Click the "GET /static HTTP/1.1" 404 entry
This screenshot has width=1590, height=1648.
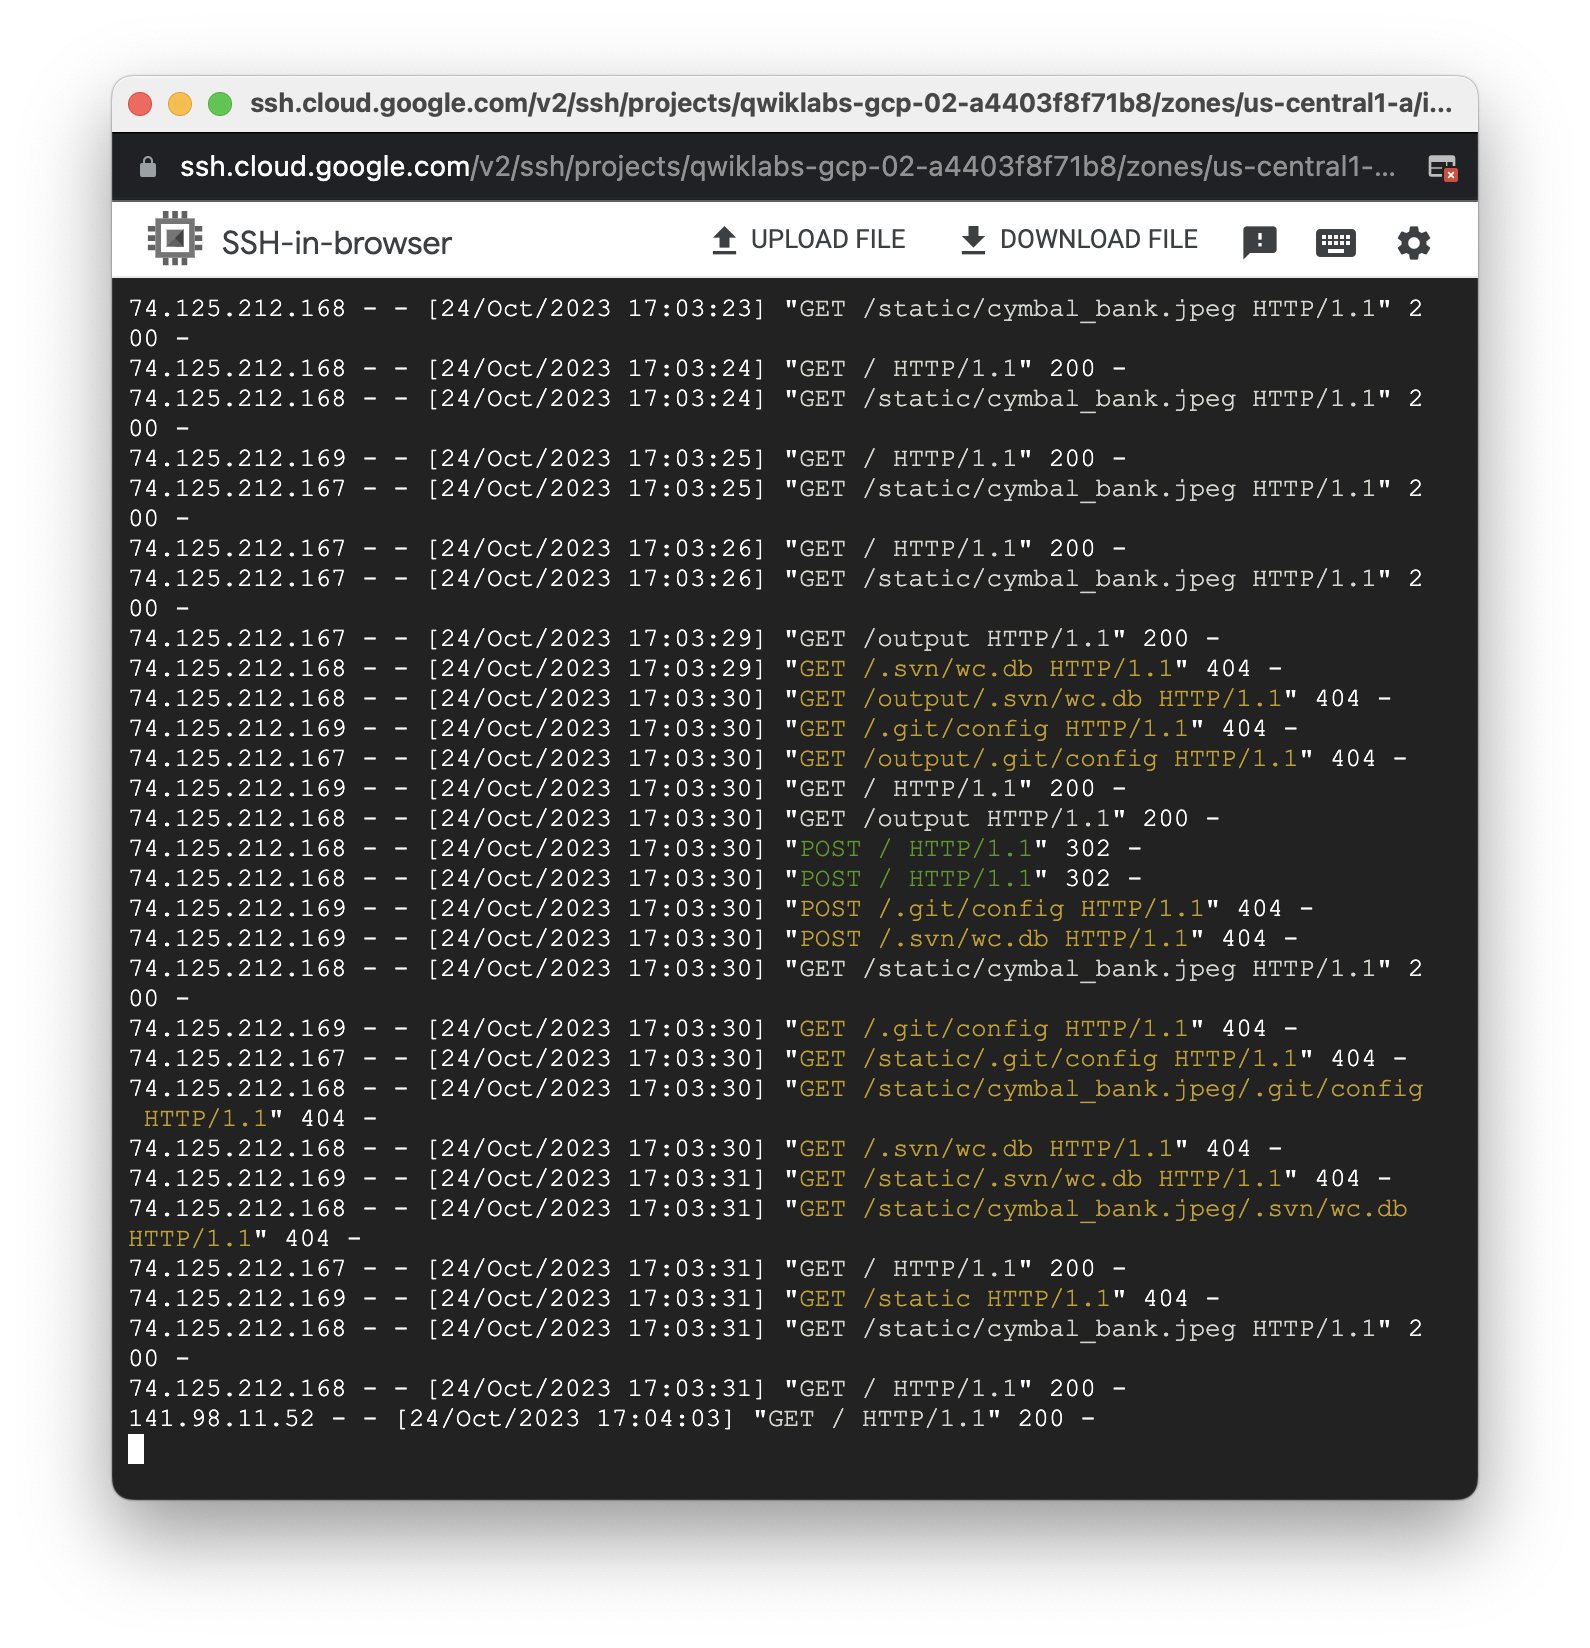[674, 1298]
